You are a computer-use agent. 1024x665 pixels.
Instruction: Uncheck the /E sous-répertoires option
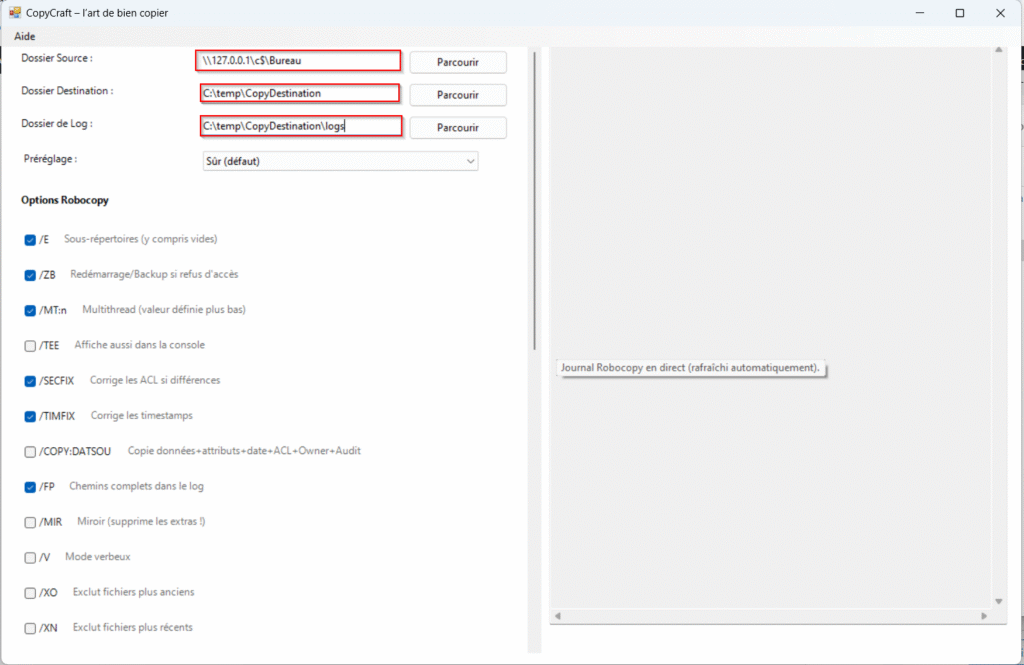pos(30,240)
